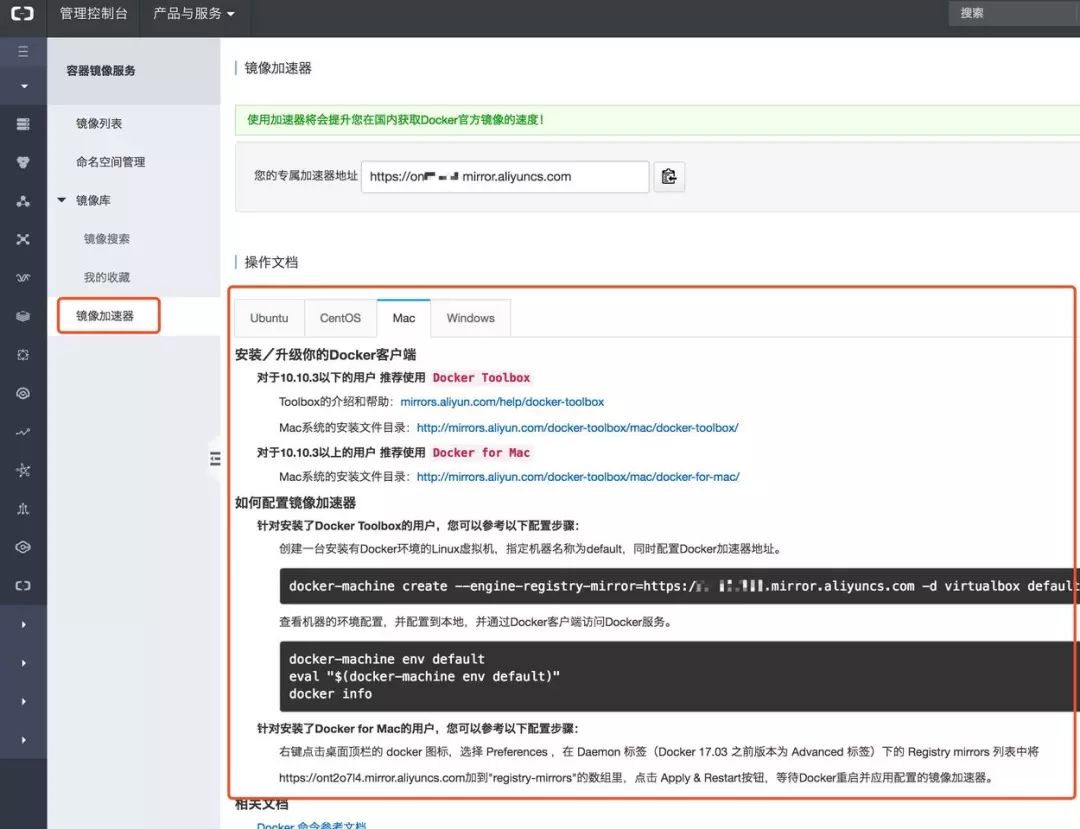Click the 'docker-machine env default' code line
This screenshot has height=829, width=1080.
(x=386, y=659)
